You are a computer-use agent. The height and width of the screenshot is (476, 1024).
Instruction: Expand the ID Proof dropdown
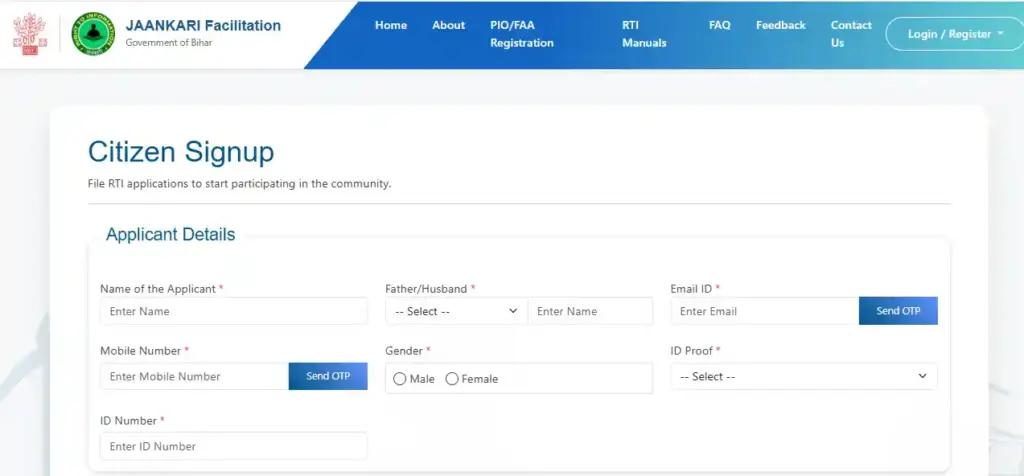click(803, 377)
